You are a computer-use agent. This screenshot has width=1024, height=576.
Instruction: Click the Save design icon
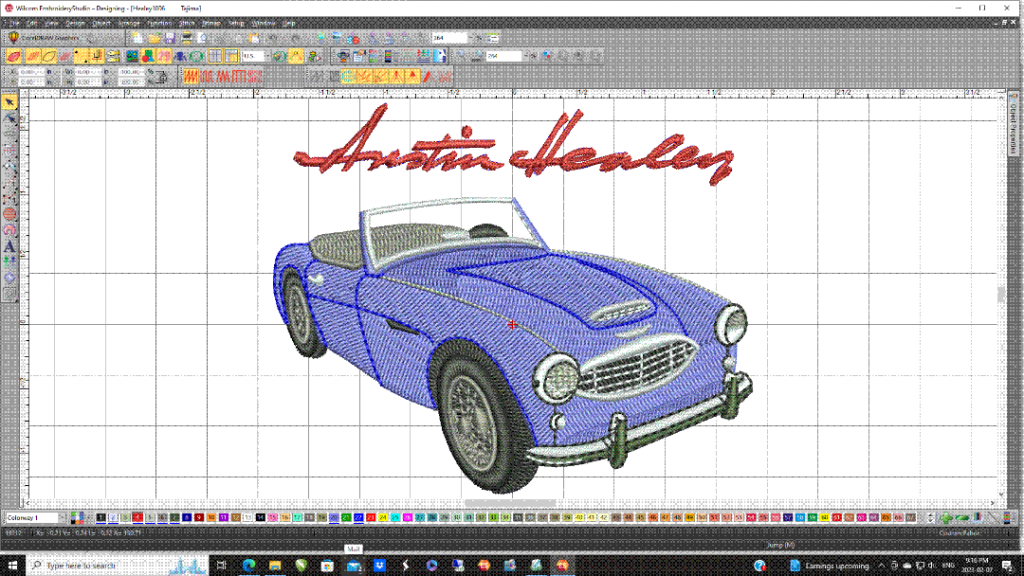169,38
